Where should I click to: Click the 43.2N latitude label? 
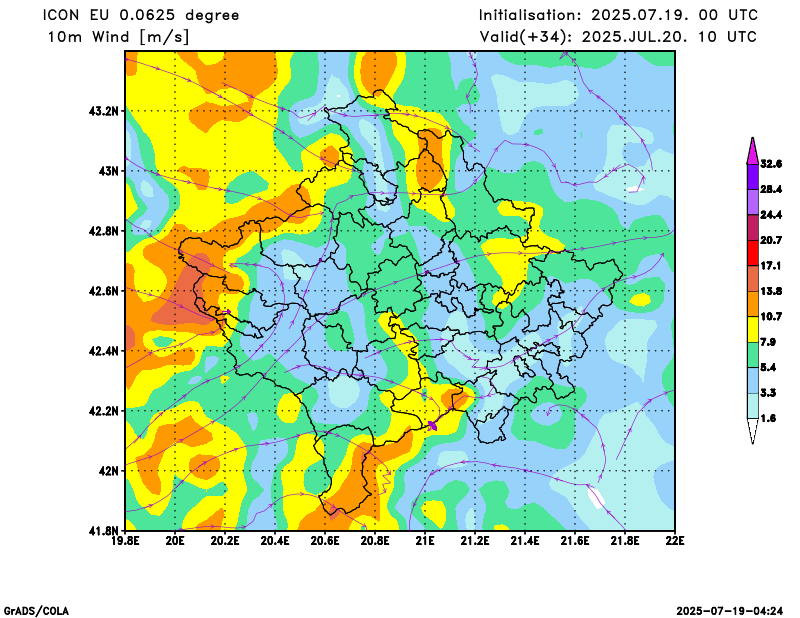click(x=104, y=111)
